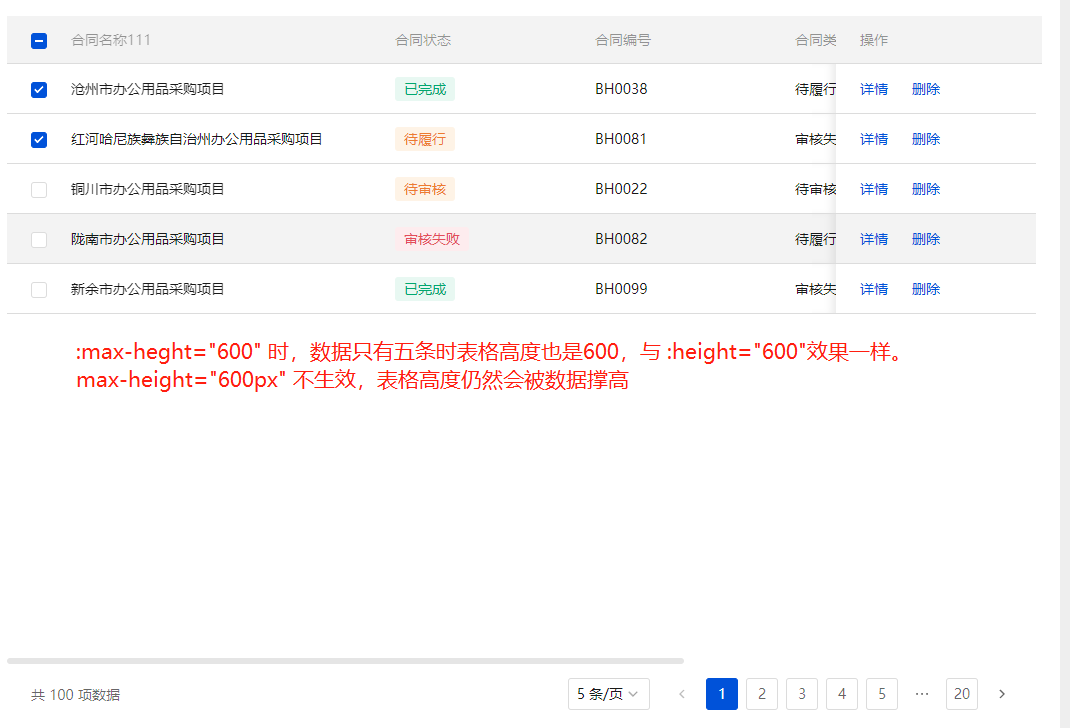This screenshot has height=728, width=1070.
Task: Click the next page chevron icon
Action: [x=1001, y=694]
